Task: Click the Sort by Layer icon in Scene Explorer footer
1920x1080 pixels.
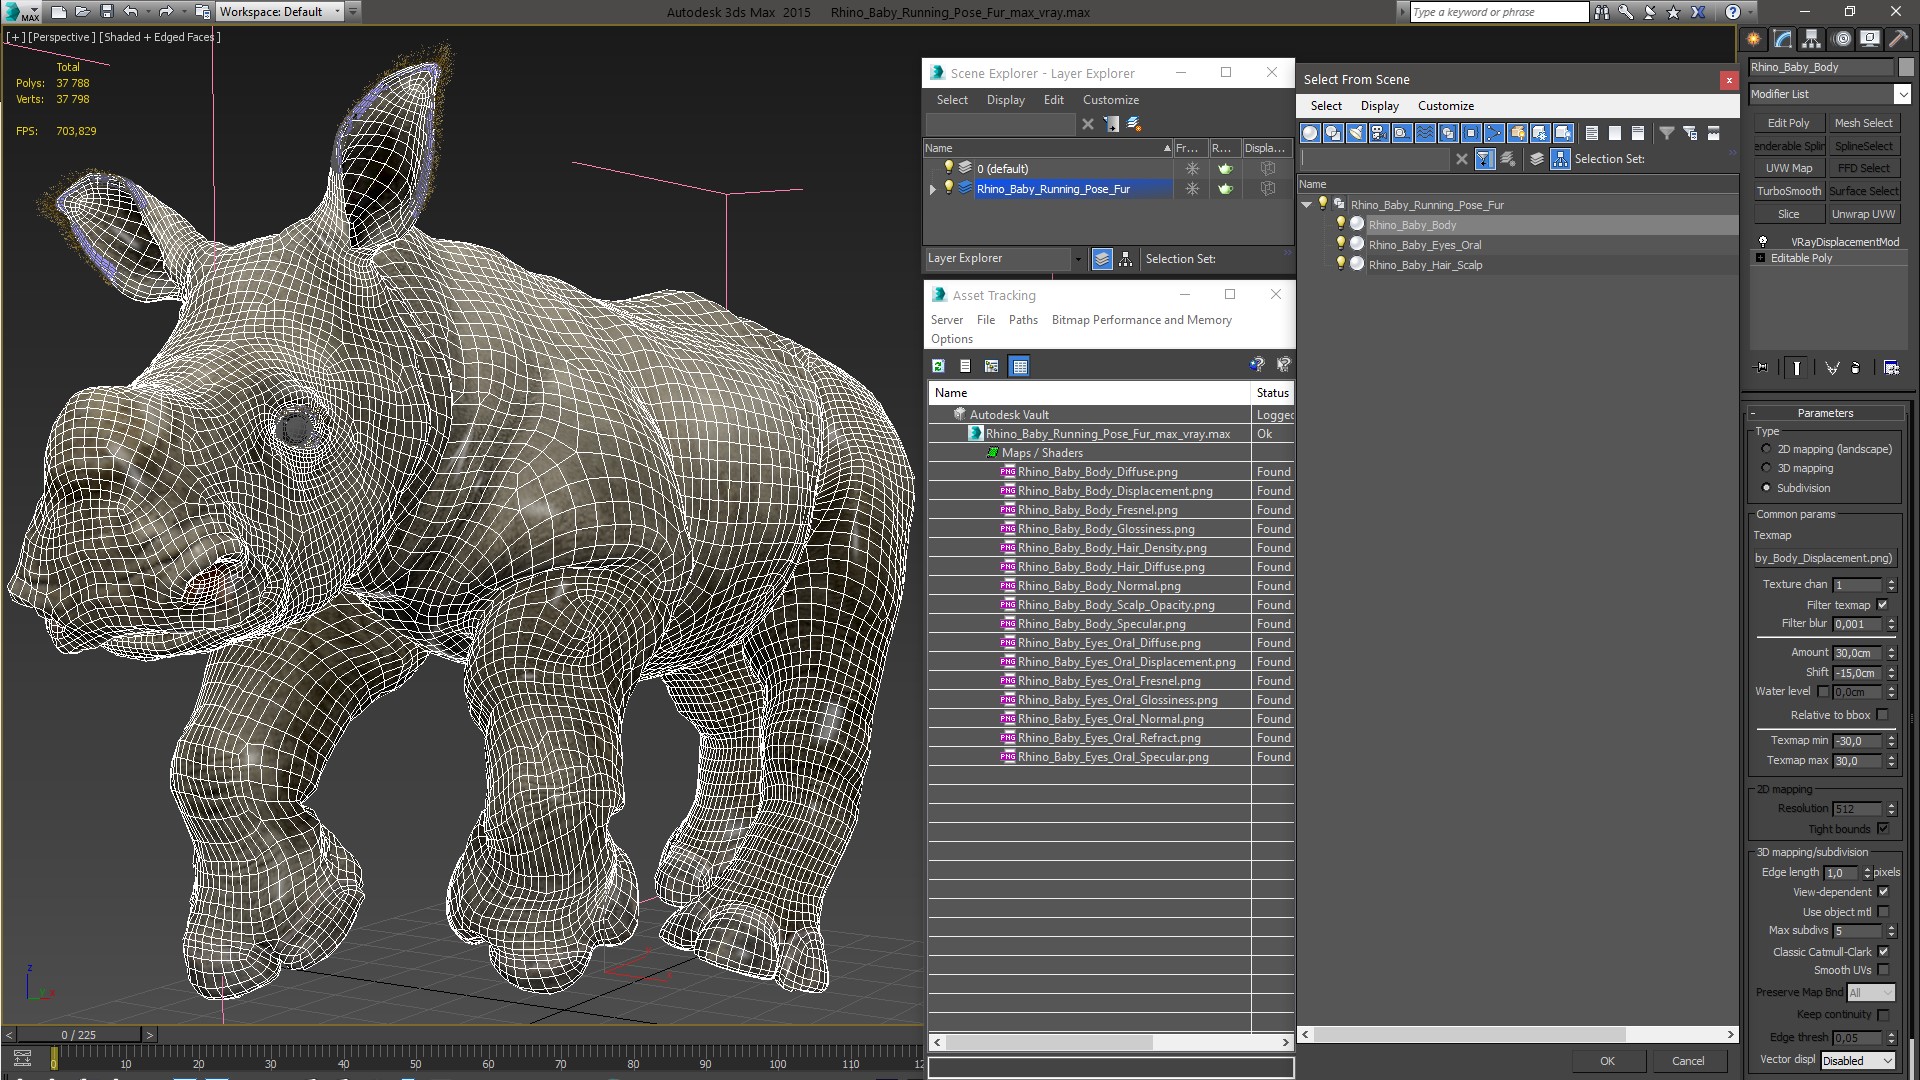Action: click(1102, 259)
